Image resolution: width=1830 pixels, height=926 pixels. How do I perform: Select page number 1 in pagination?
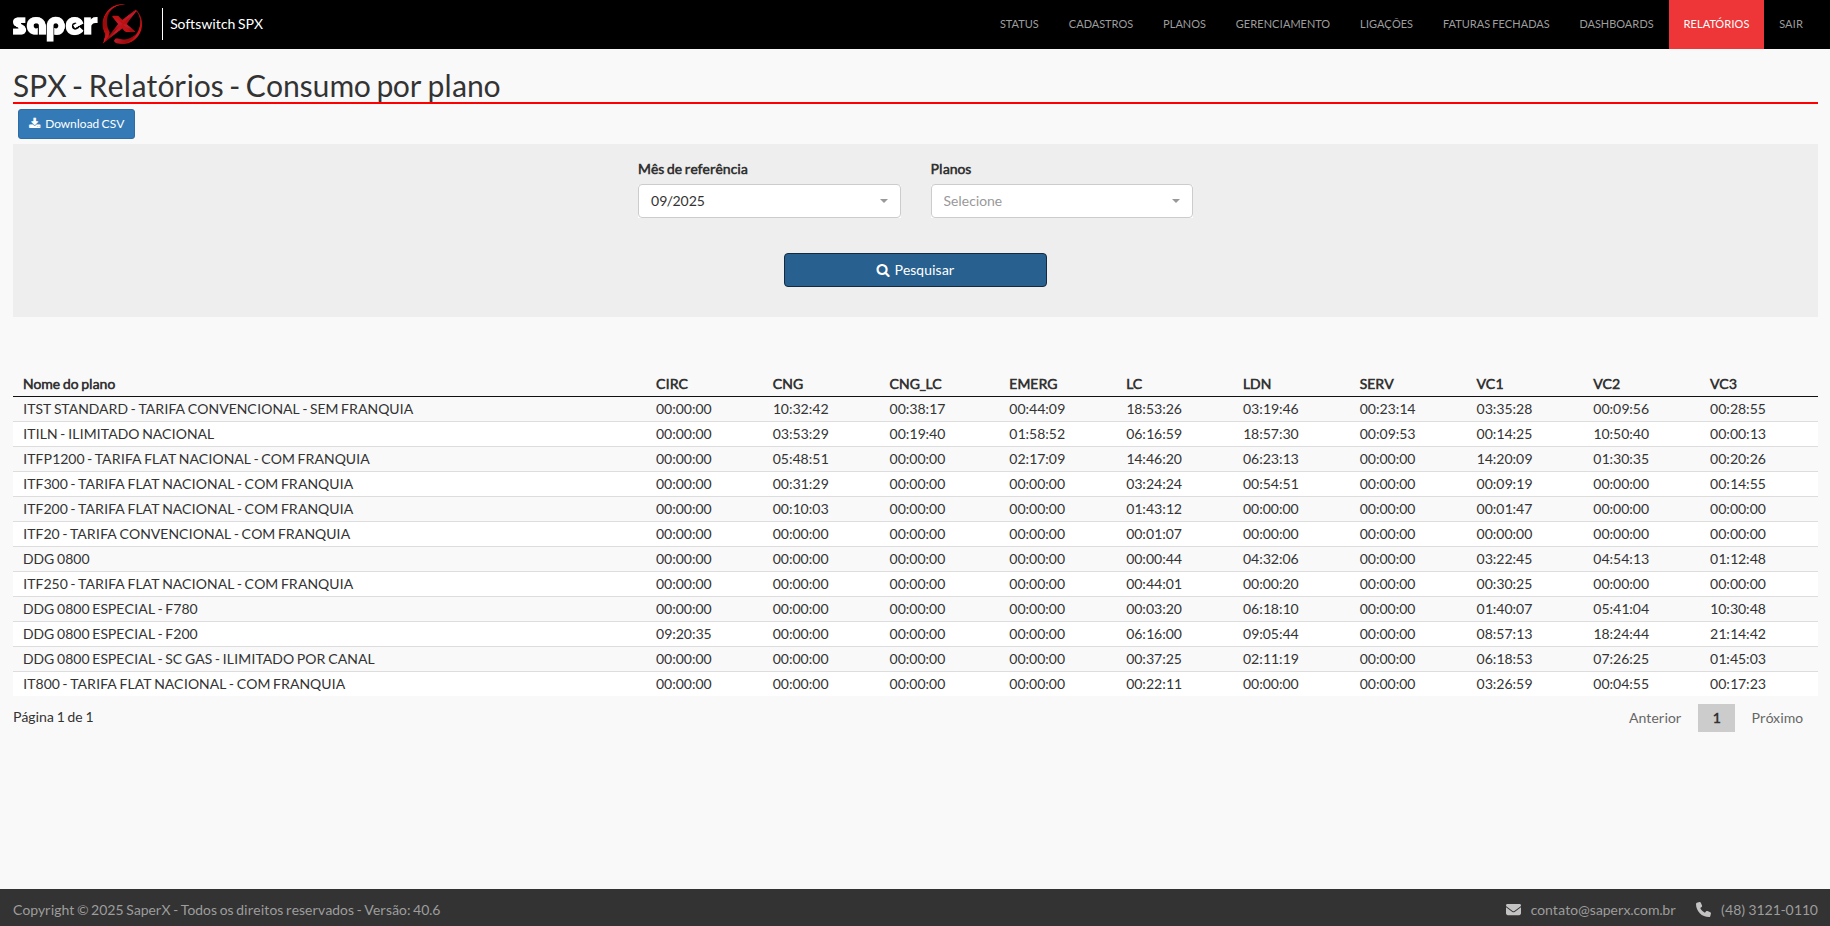(1716, 718)
